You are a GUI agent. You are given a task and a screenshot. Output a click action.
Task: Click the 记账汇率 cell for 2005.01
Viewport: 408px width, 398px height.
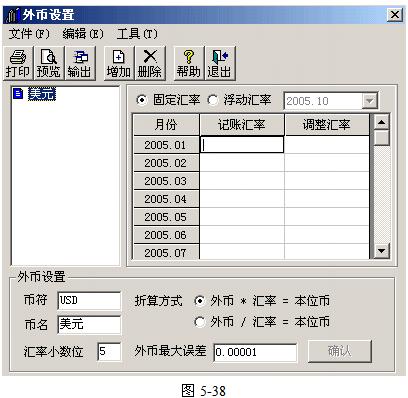pos(242,145)
